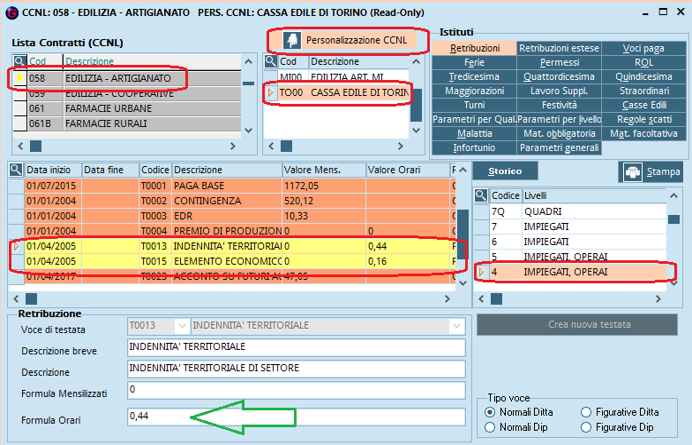Select level 4 IMPIEGATI, OPERAI row
This screenshot has height=445, width=692.
[x=571, y=272]
